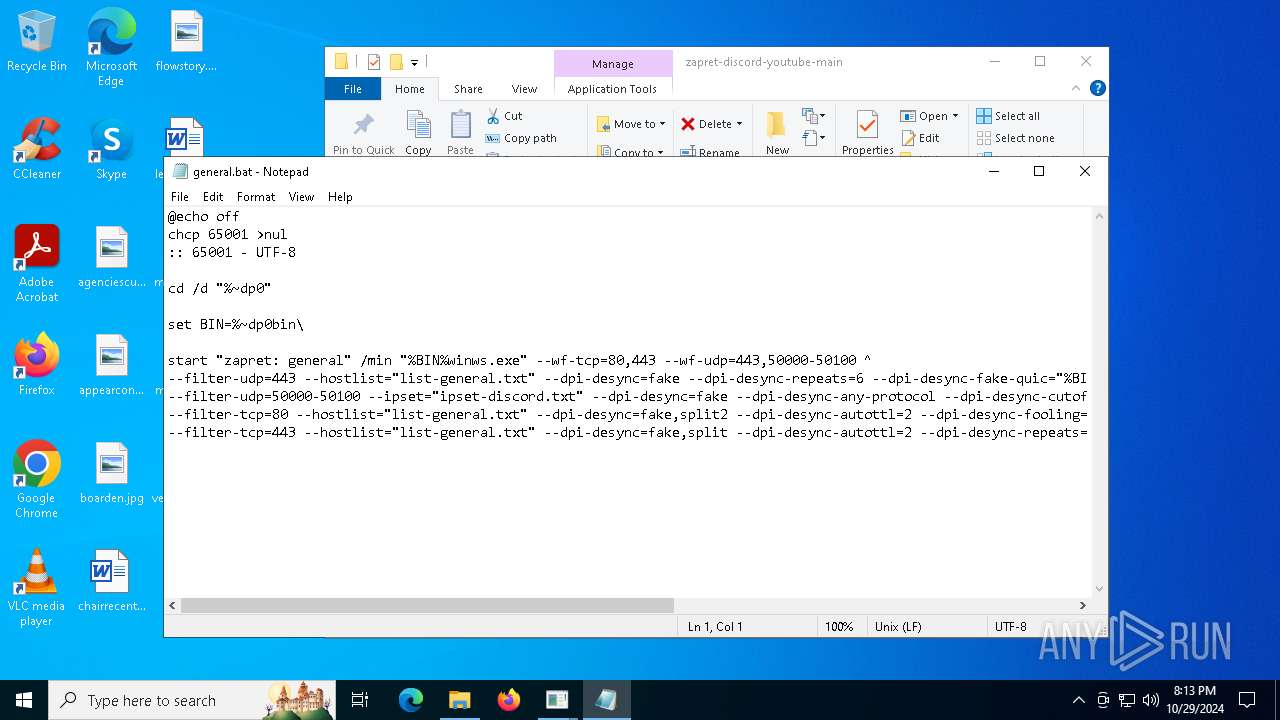1280x720 pixels.
Task: Click the VLC media player desktop icon
Action: [x=37, y=588]
